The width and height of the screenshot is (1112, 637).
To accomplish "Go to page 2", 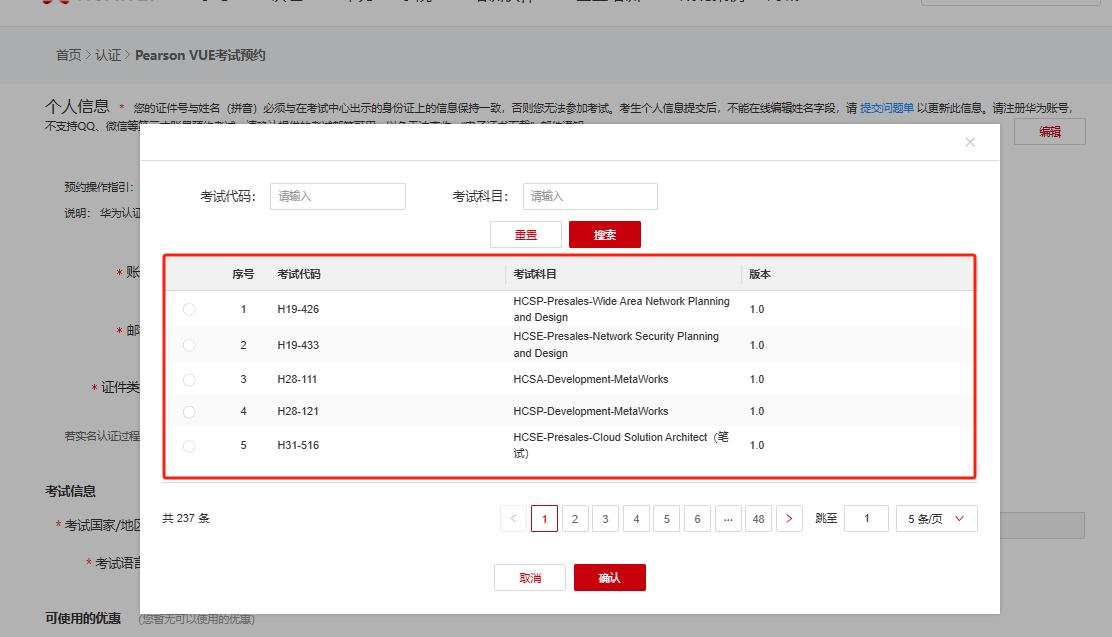I will pos(575,519).
